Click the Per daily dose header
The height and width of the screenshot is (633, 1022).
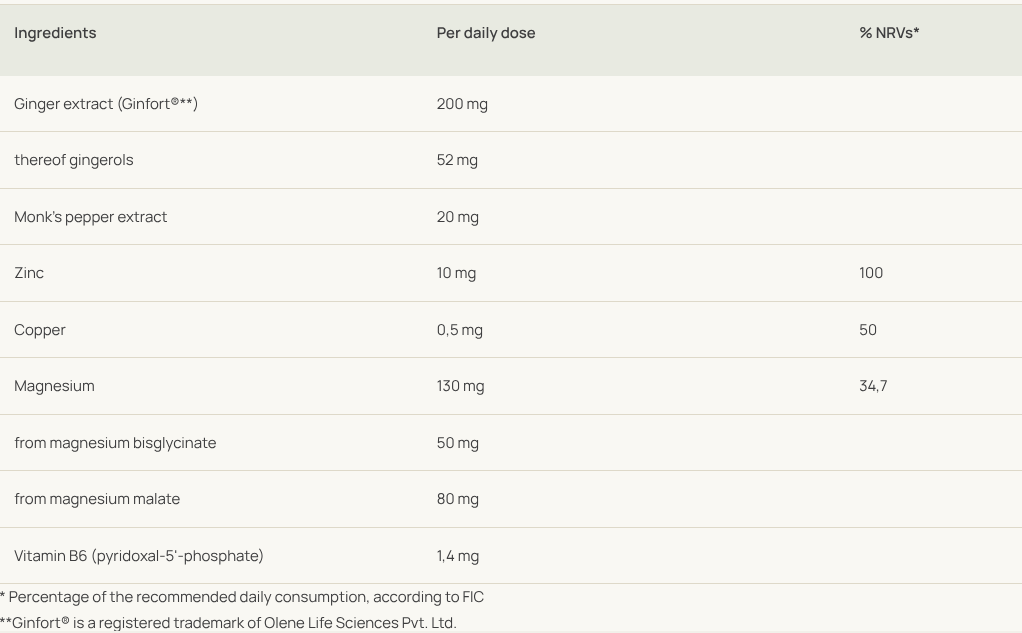486,33
